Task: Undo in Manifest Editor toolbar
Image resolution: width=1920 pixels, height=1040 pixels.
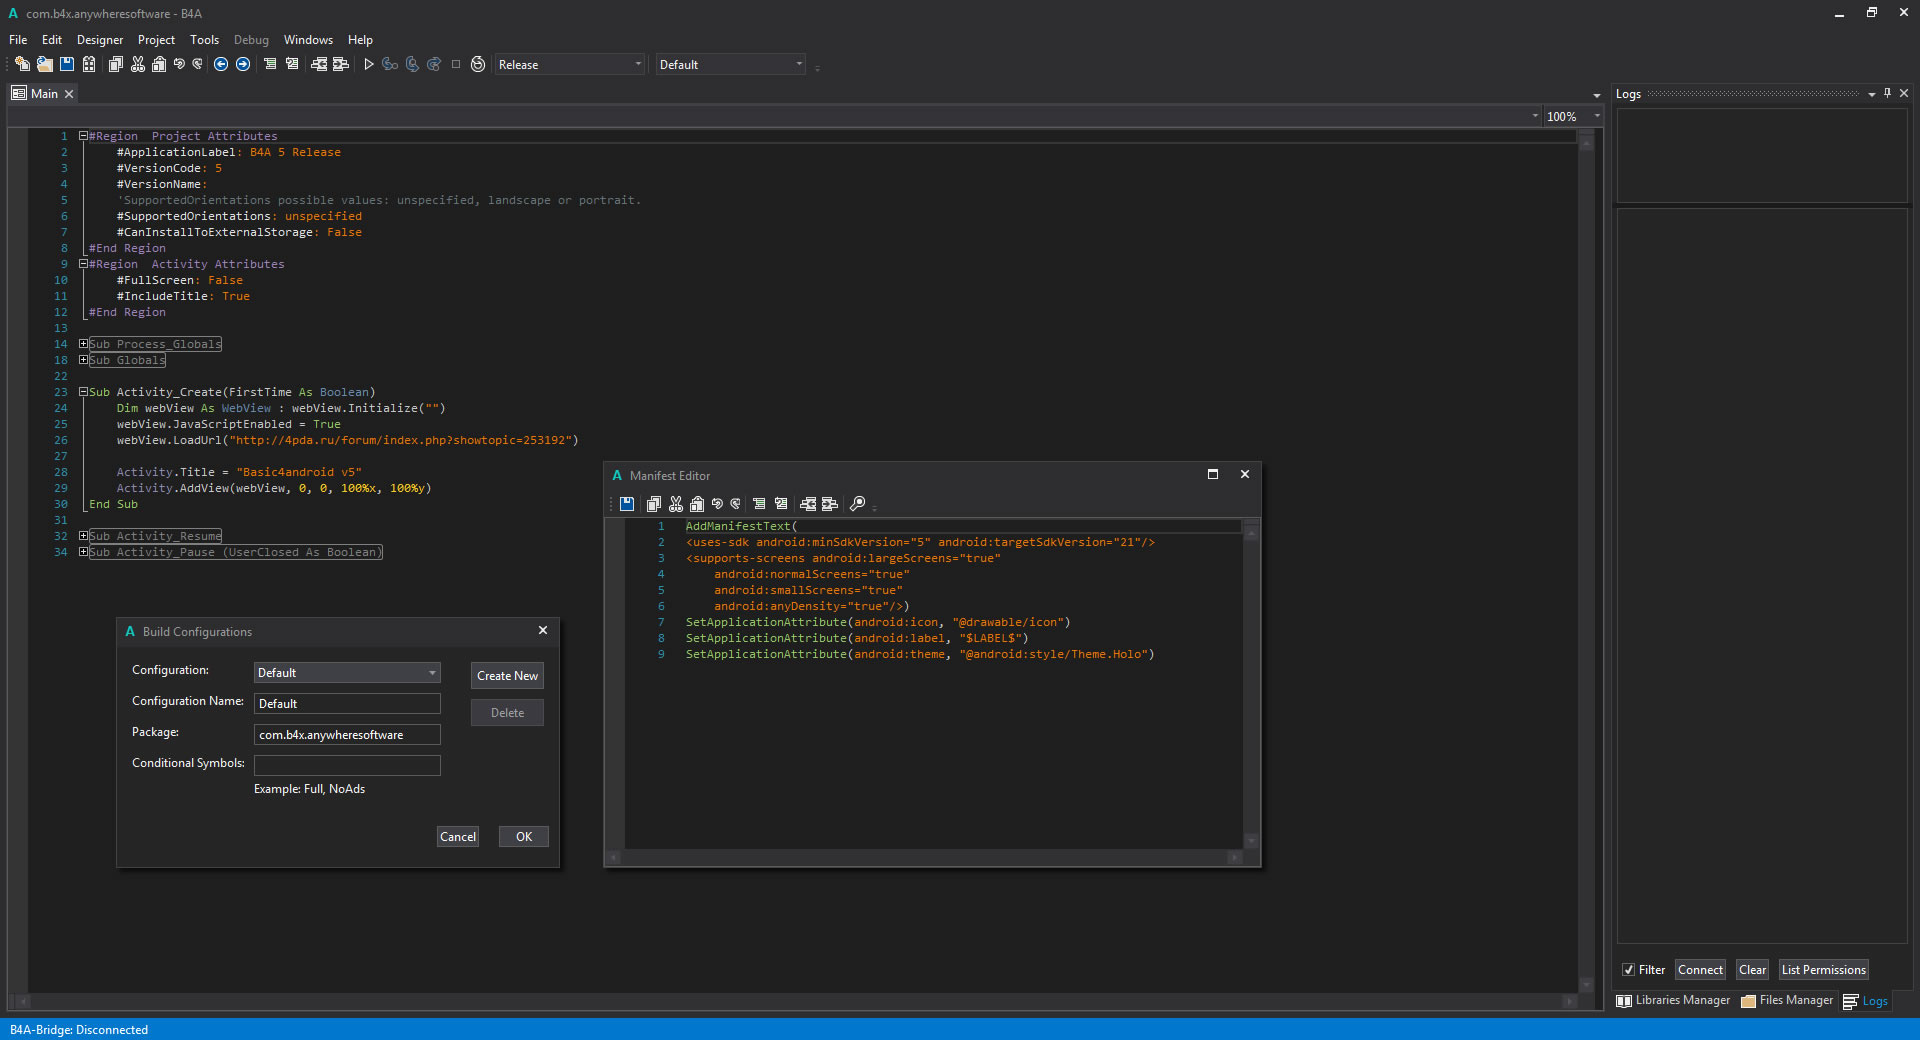Action: coord(716,504)
